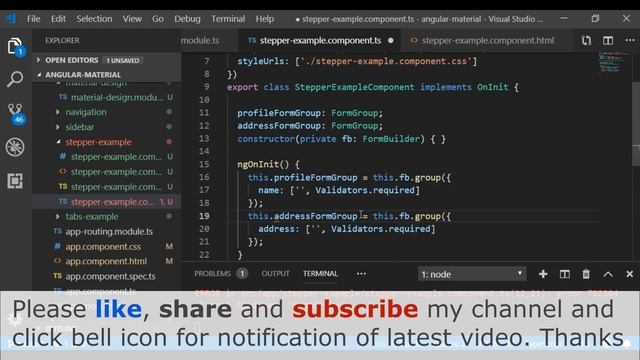Click the unsaved dot on stepper-example.component.ts tab
Screen dimensions: 640x360
(x=391, y=40)
